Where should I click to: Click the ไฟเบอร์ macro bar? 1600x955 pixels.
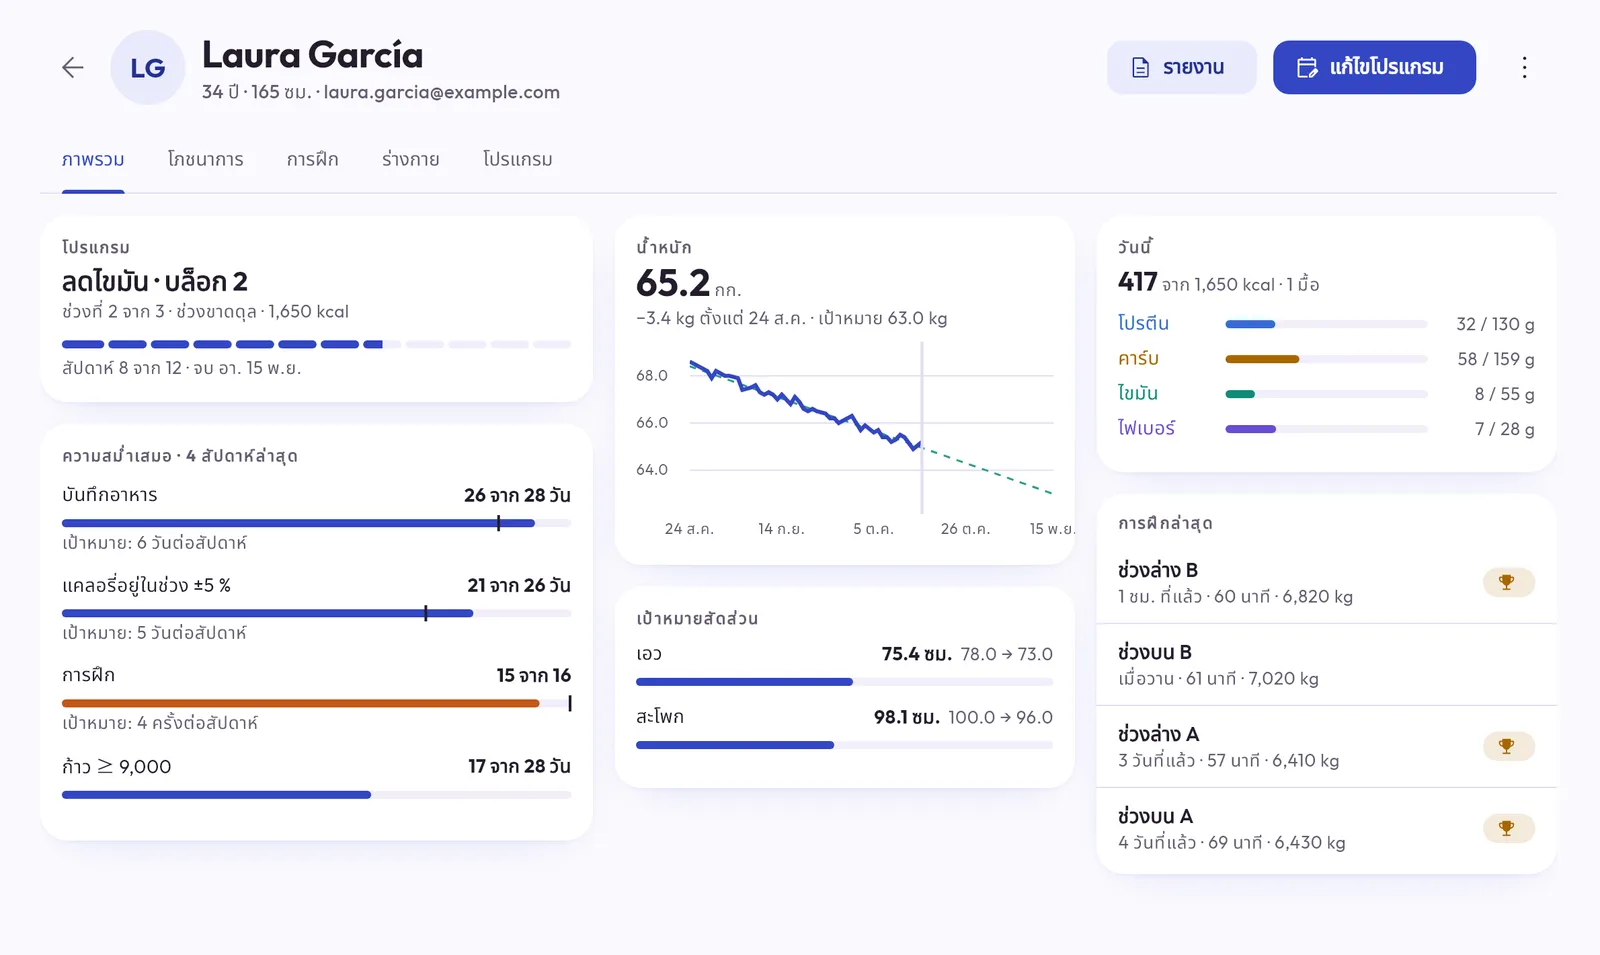pyautogui.click(x=1326, y=429)
